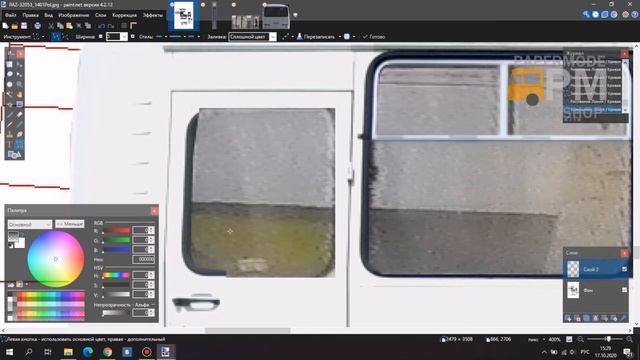Toggle antialiasing in the tool options bar
The width and height of the screenshot is (640, 360).
coord(286,36)
